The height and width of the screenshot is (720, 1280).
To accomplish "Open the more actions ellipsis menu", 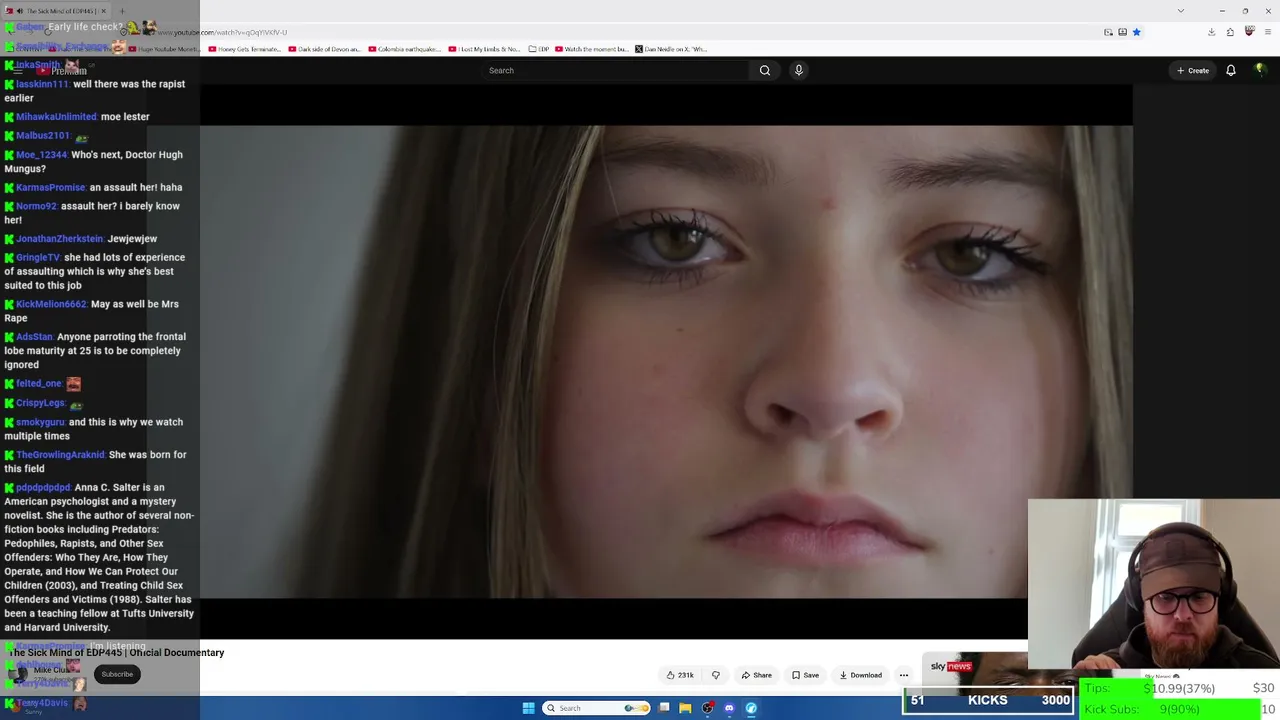I will (x=904, y=675).
